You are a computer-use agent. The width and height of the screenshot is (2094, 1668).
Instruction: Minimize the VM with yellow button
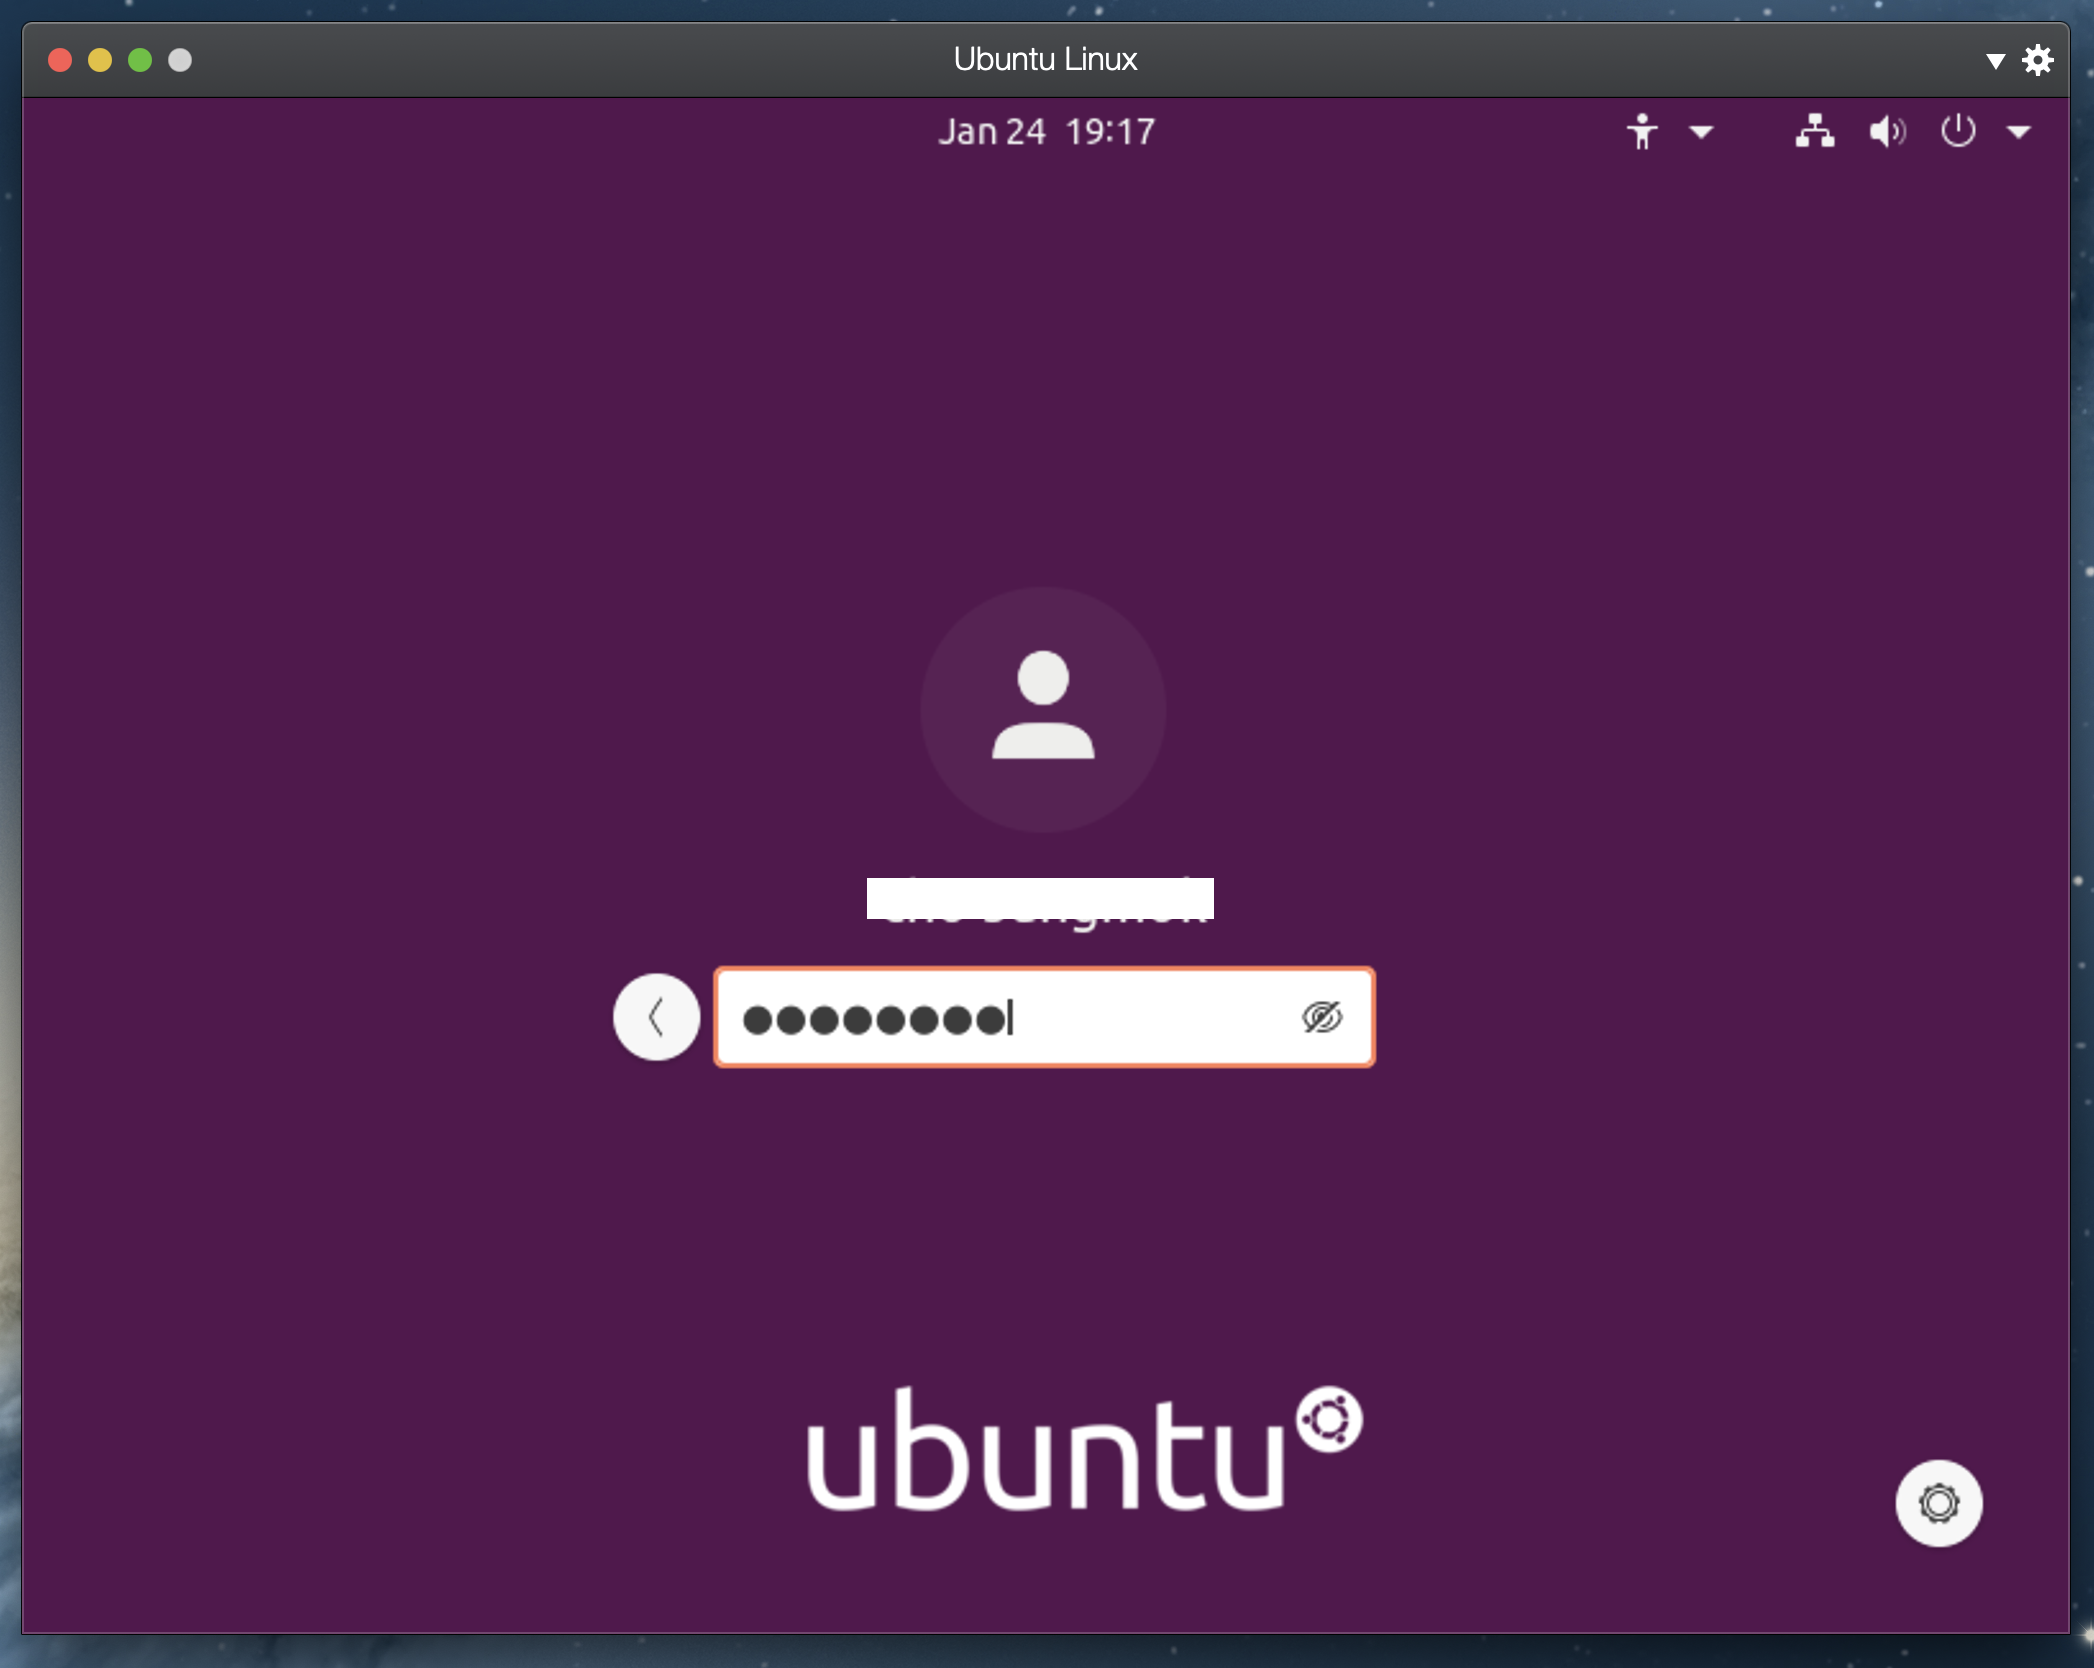[x=100, y=60]
